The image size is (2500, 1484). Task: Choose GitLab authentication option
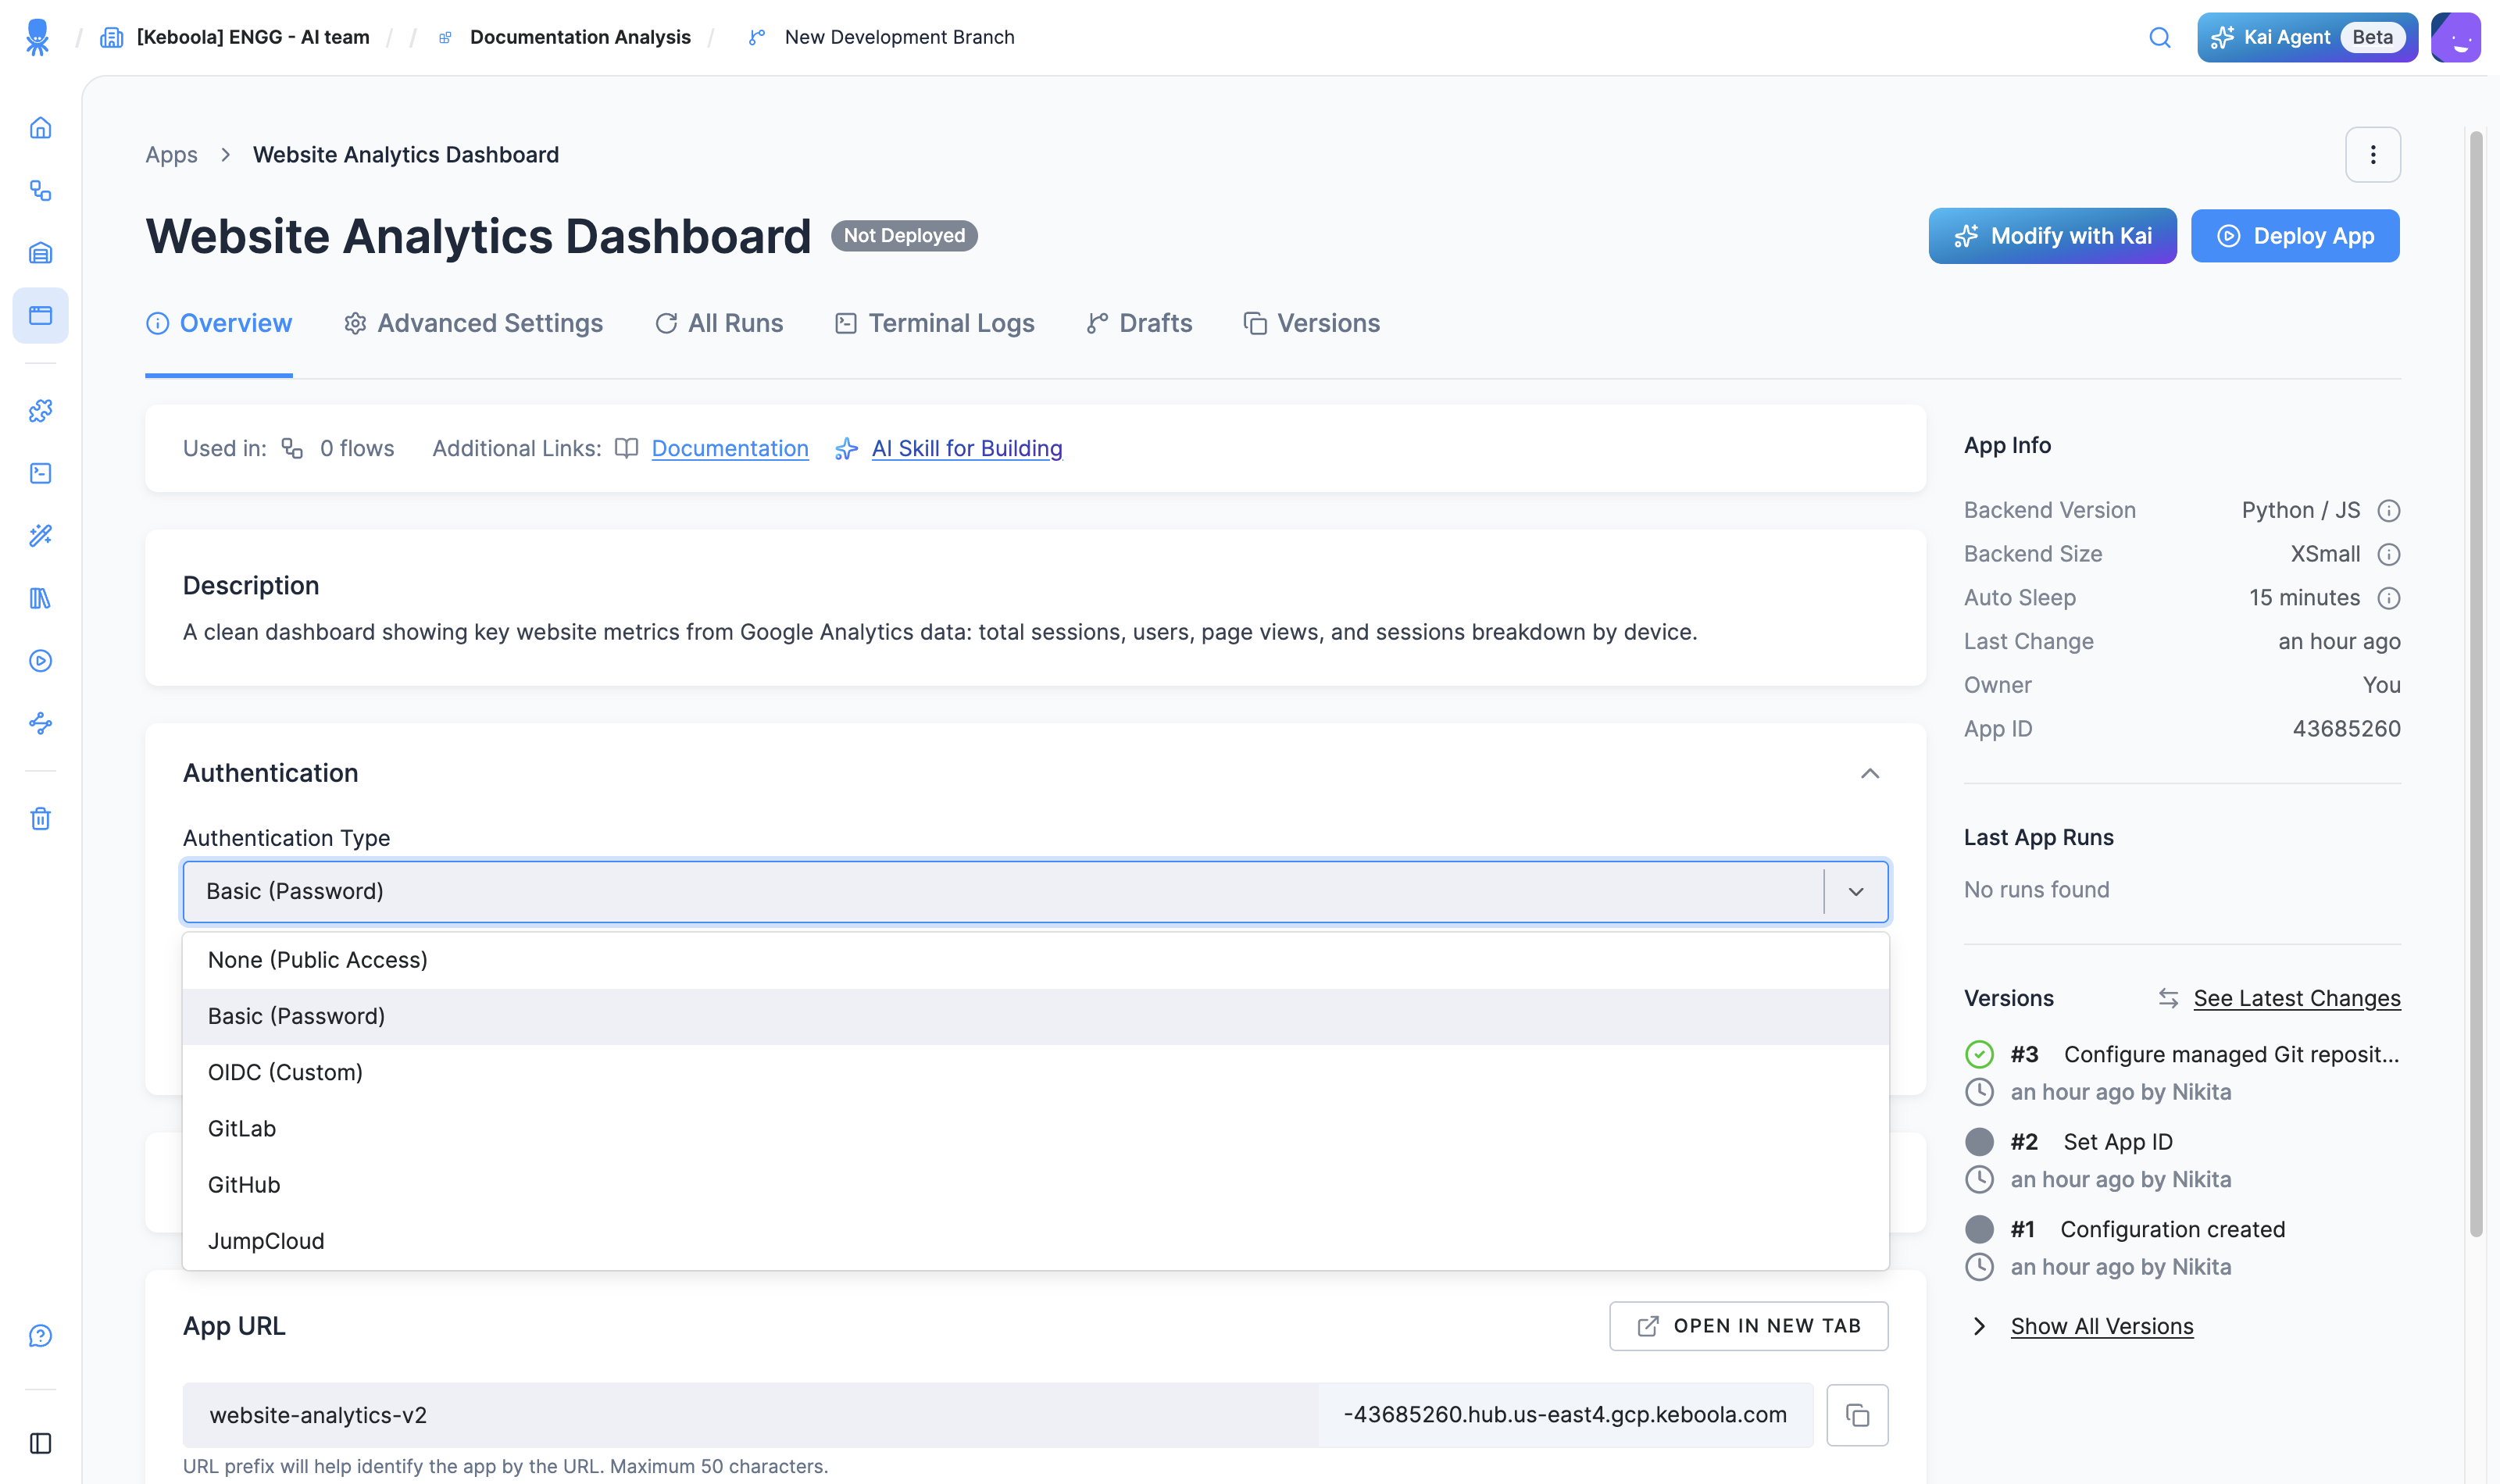[x=1035, y=1128]
